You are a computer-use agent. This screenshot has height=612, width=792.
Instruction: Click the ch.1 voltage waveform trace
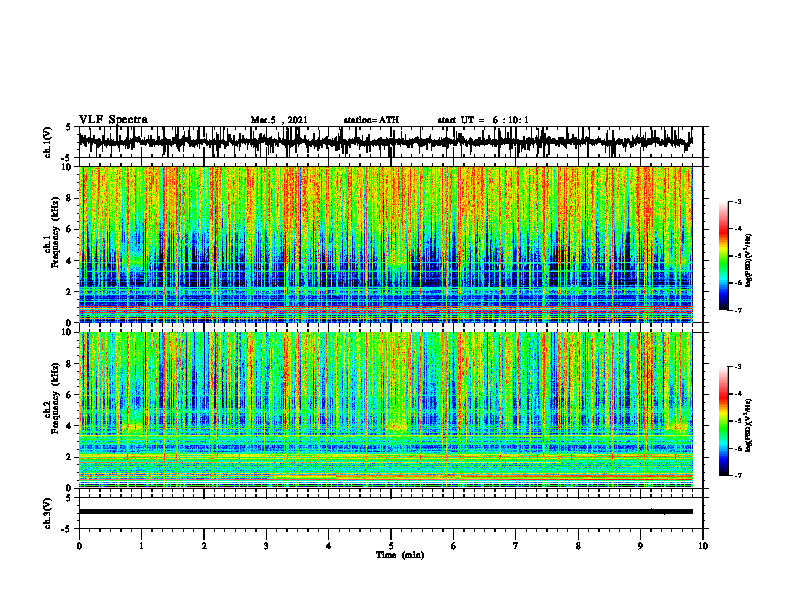click(385, 141)
